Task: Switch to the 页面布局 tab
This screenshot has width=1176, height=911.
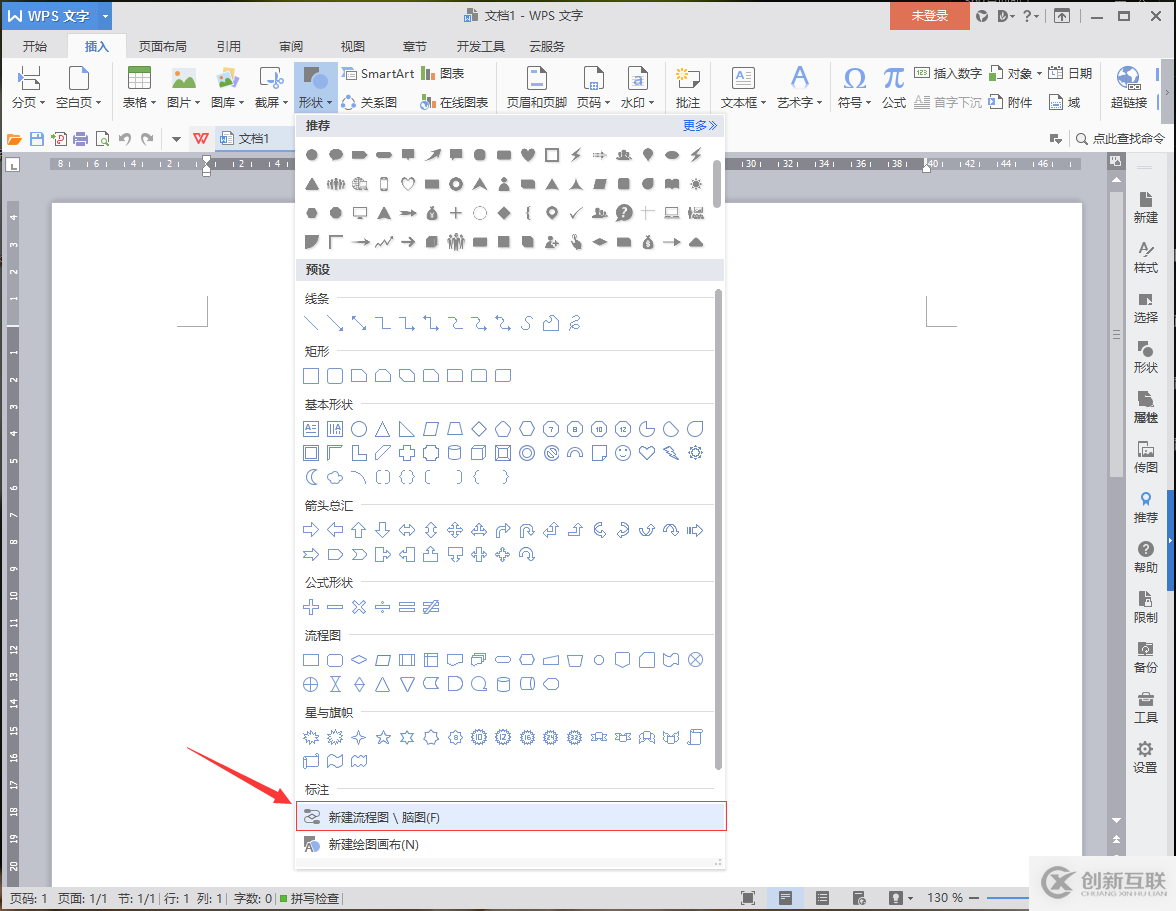Action: (162, 46)
